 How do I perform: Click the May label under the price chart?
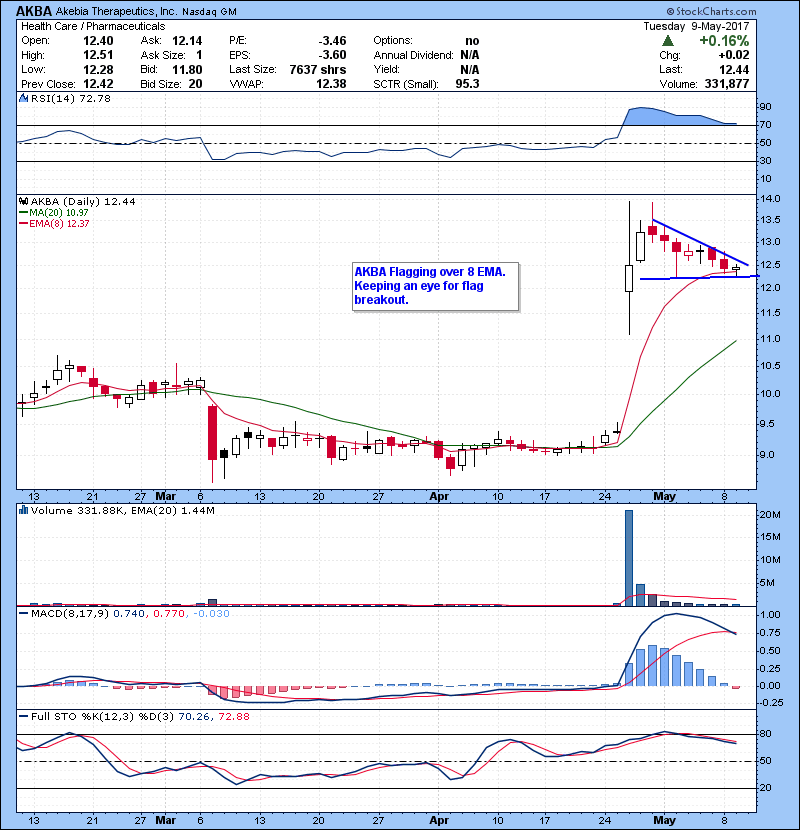[x=664, y=496]
